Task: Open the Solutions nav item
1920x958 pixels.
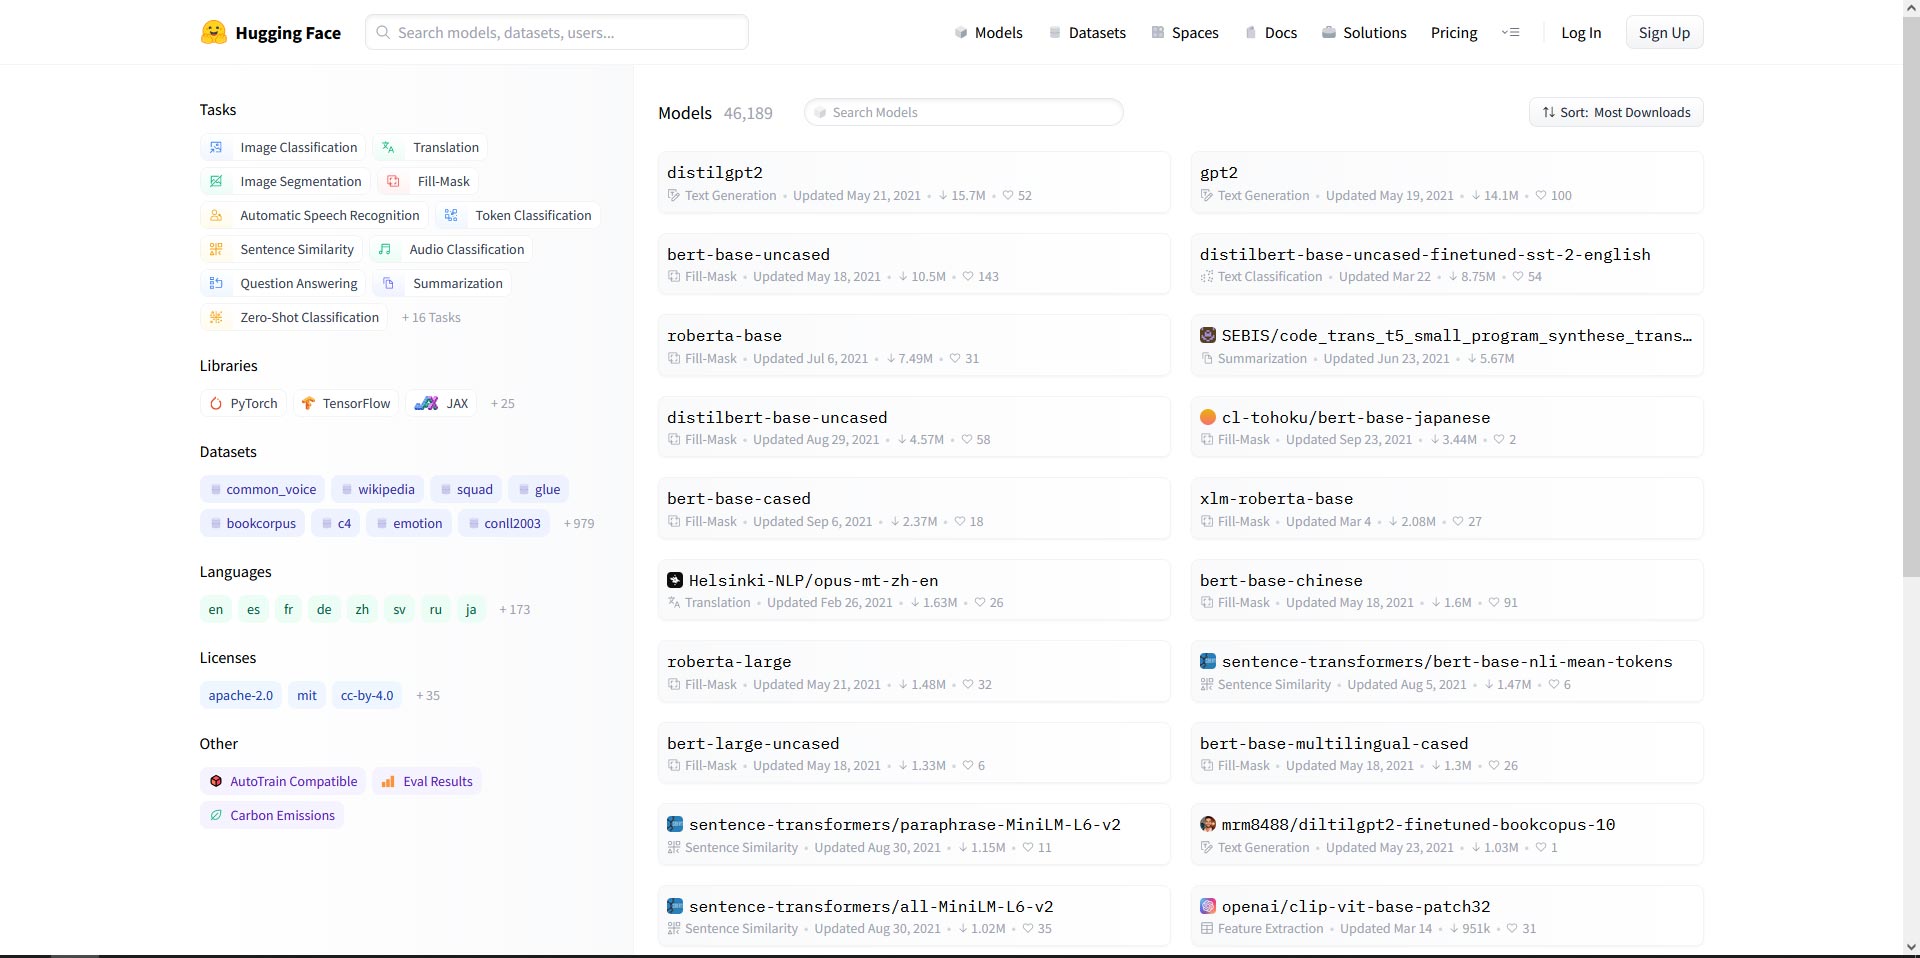Action: click(x=1364, y=32)
